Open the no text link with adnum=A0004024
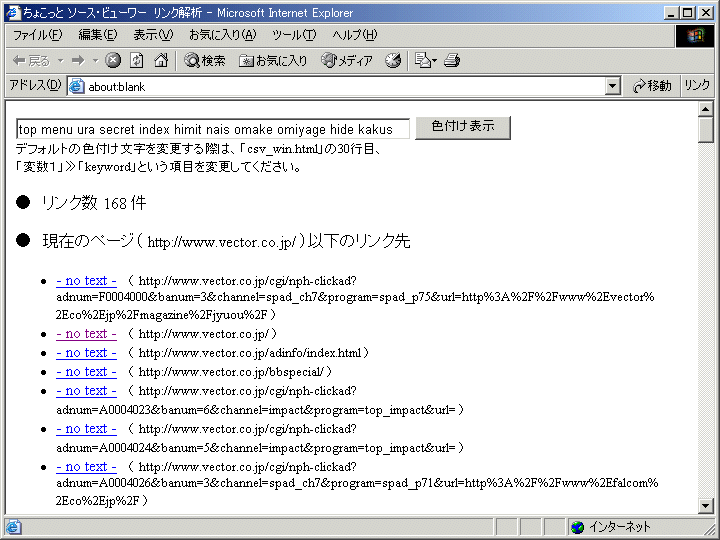This screenshot has width=720, height=540. coord(86,429)
